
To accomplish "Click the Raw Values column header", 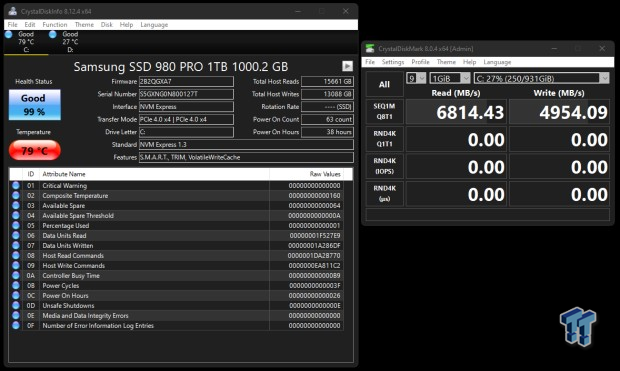I will pos(306,174).
